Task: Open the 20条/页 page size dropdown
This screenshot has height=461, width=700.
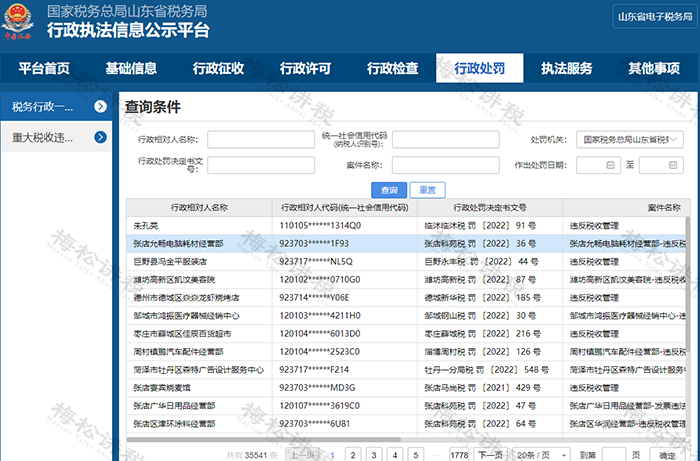Action: coord(541,455)
